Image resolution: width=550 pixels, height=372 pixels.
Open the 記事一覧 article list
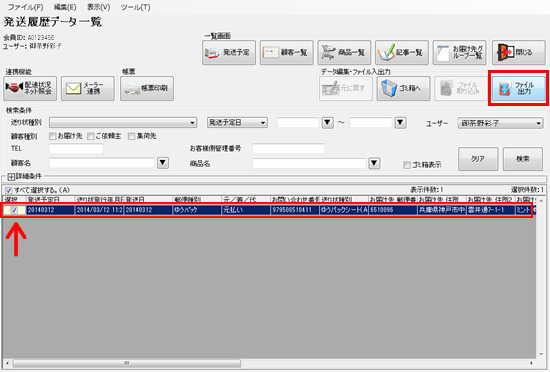(x=402, y=53)
